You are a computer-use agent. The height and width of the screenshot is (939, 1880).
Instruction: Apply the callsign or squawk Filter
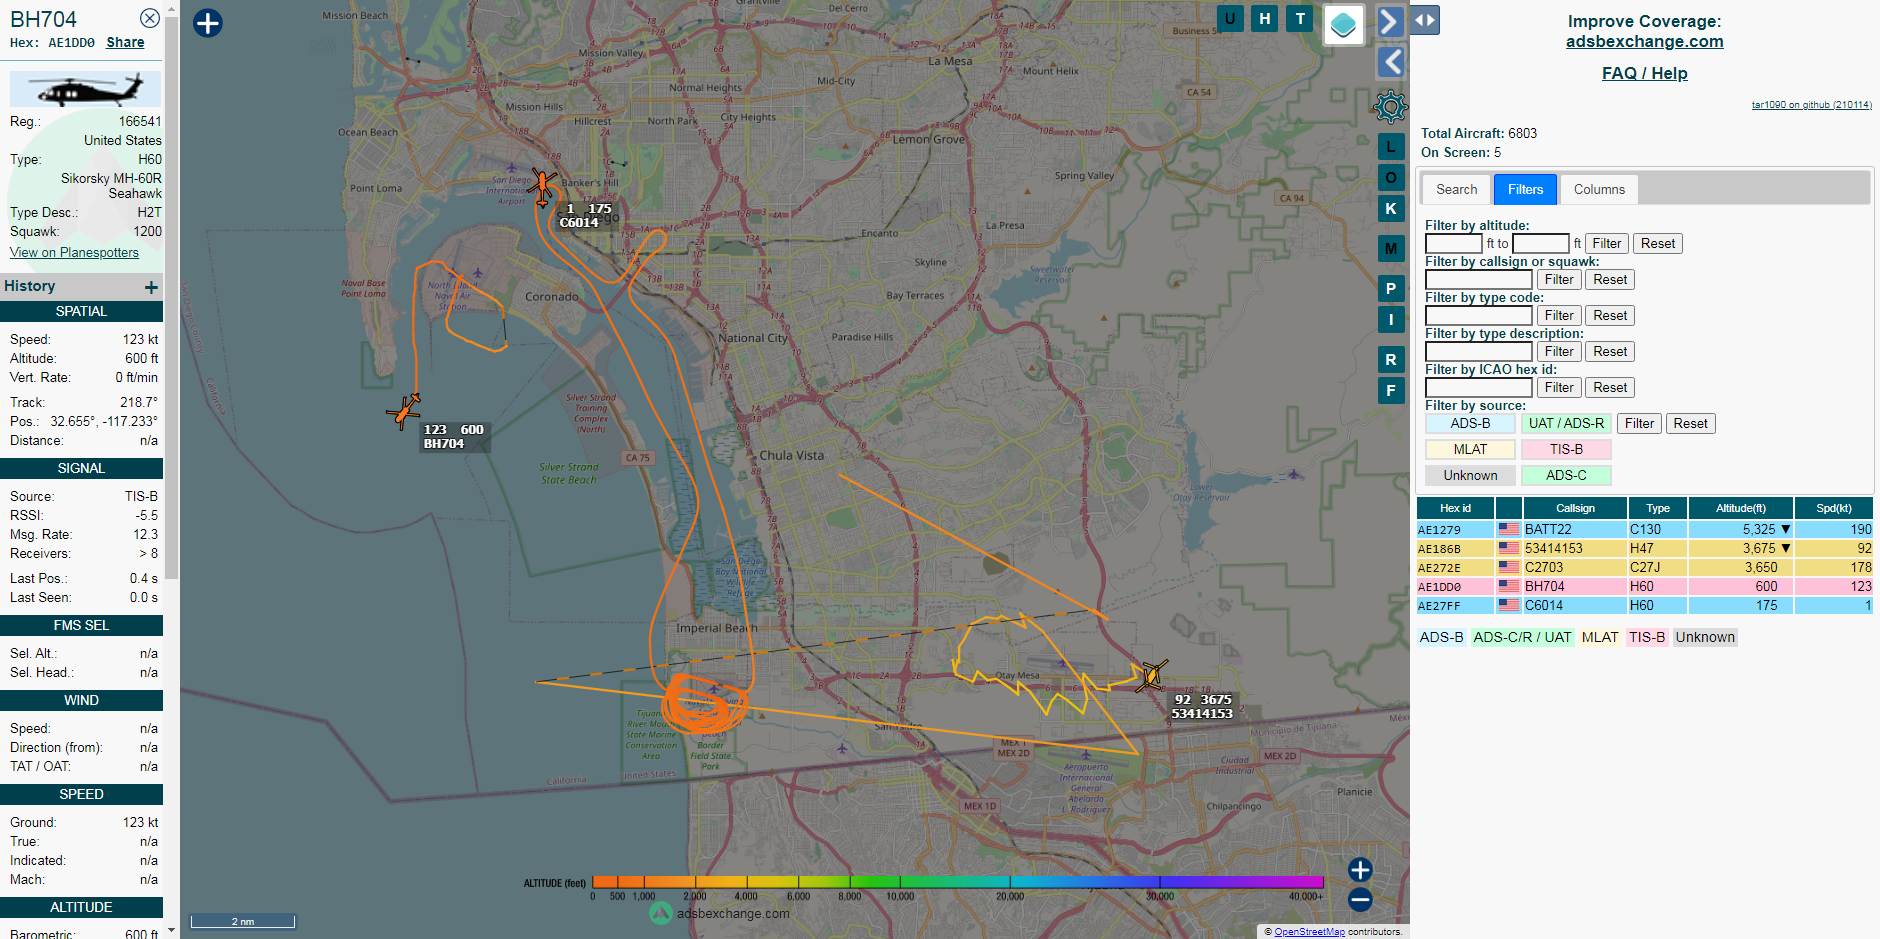1559,280
